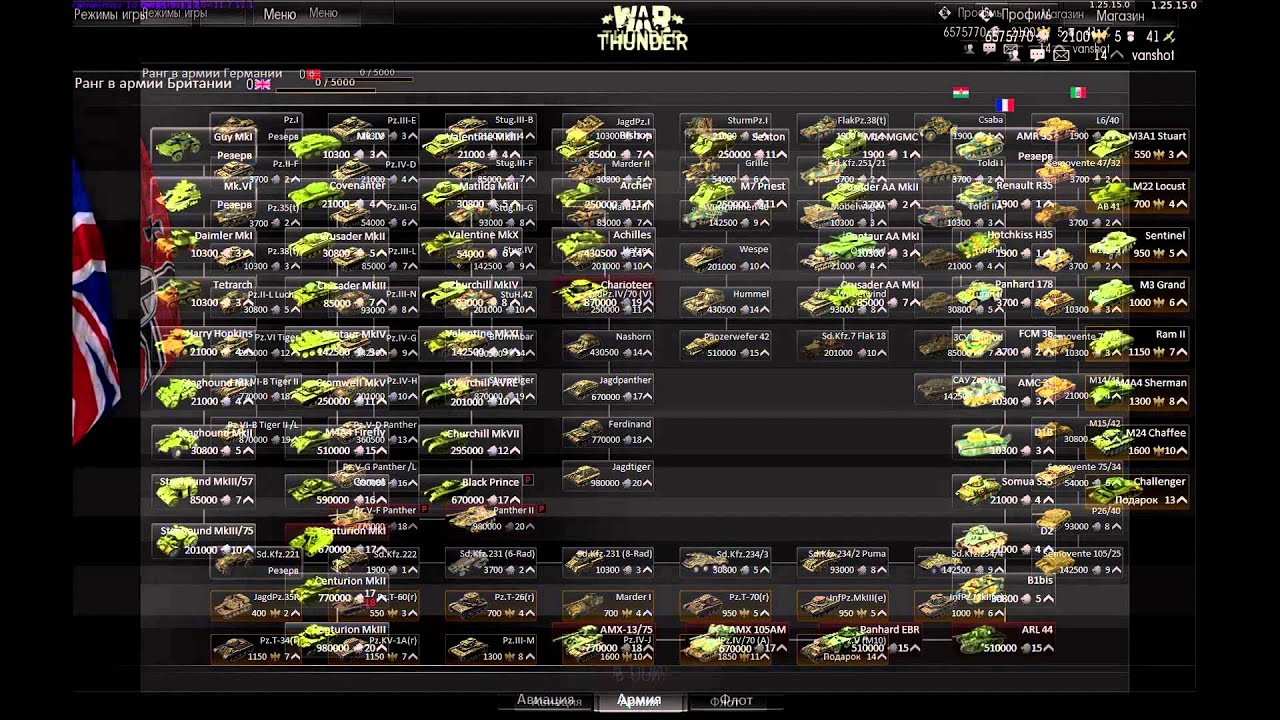The width and height of the screenshot is (1280, 720).
Task: Select the Jagdtiger vehicle card
Action: 608,475
